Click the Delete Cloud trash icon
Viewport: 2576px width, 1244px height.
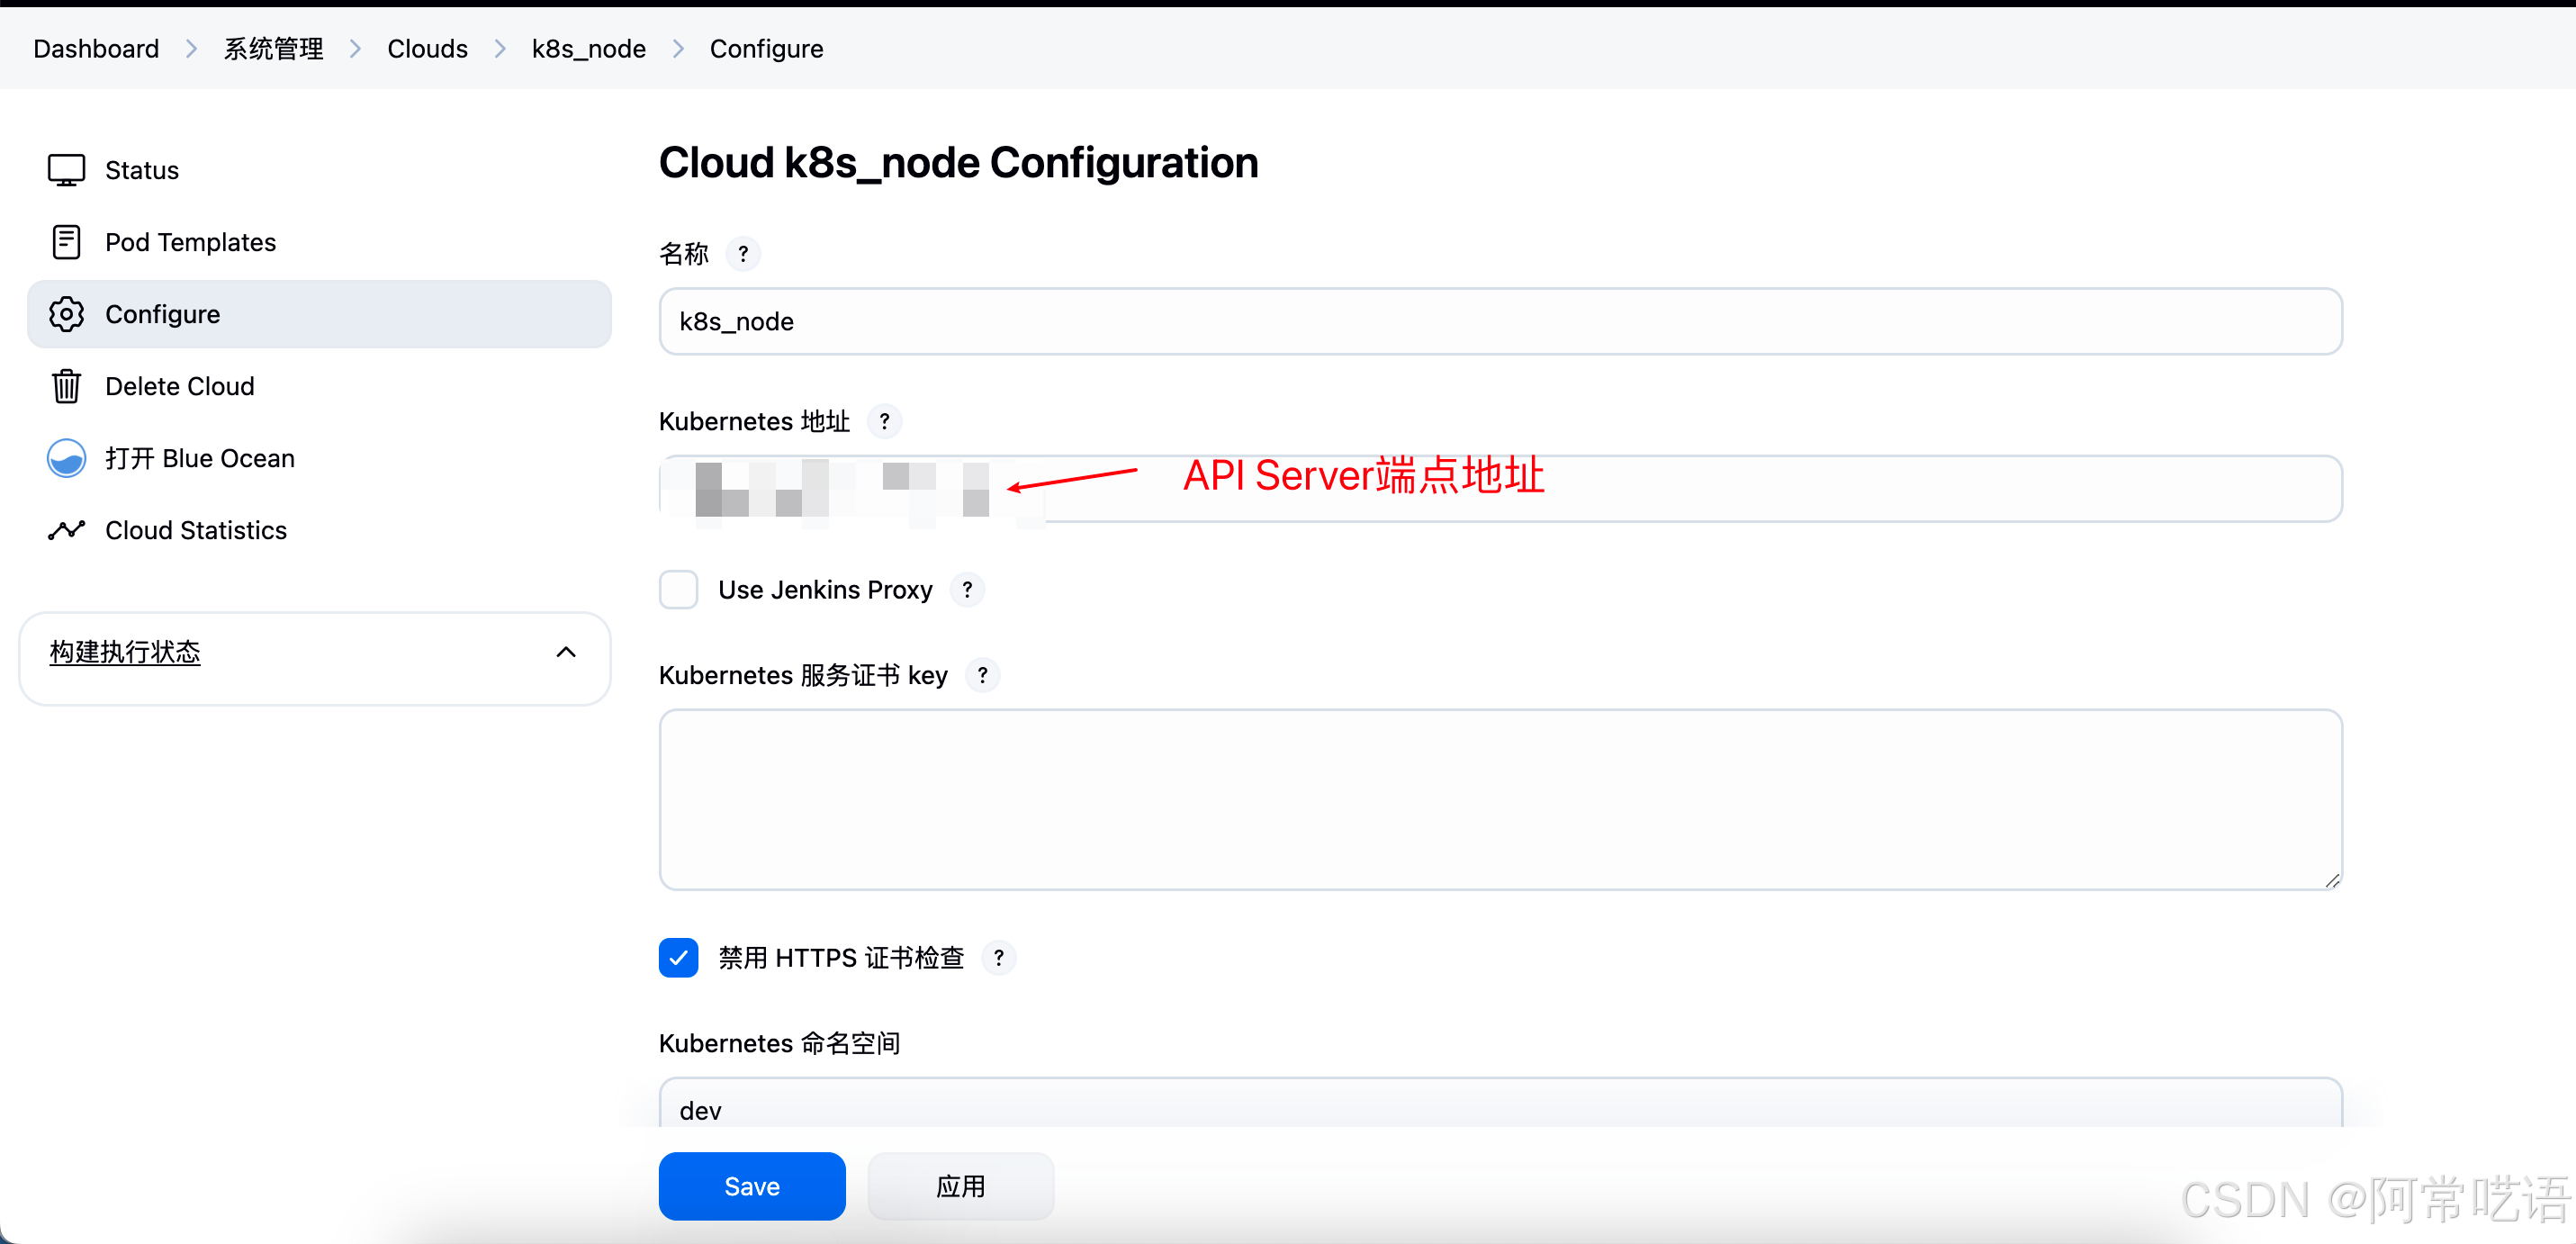click(66, 386)
